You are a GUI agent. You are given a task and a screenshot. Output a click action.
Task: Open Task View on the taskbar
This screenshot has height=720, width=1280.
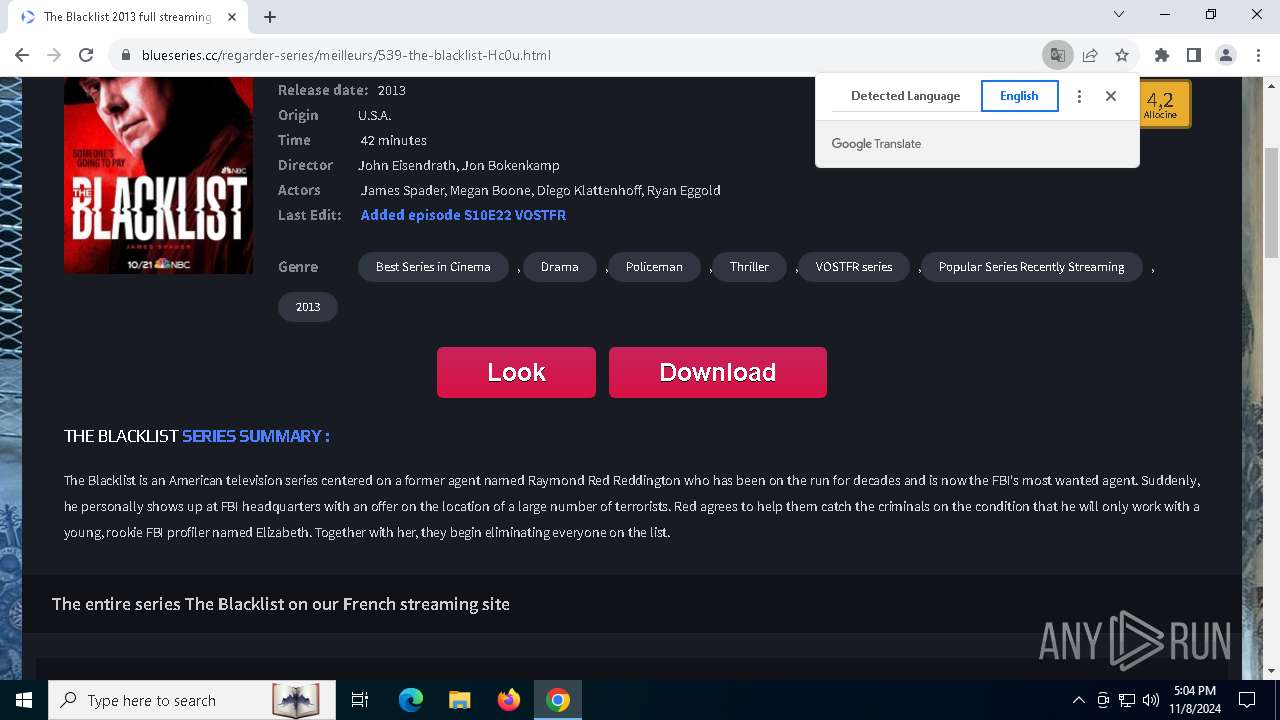pos(360,700)
